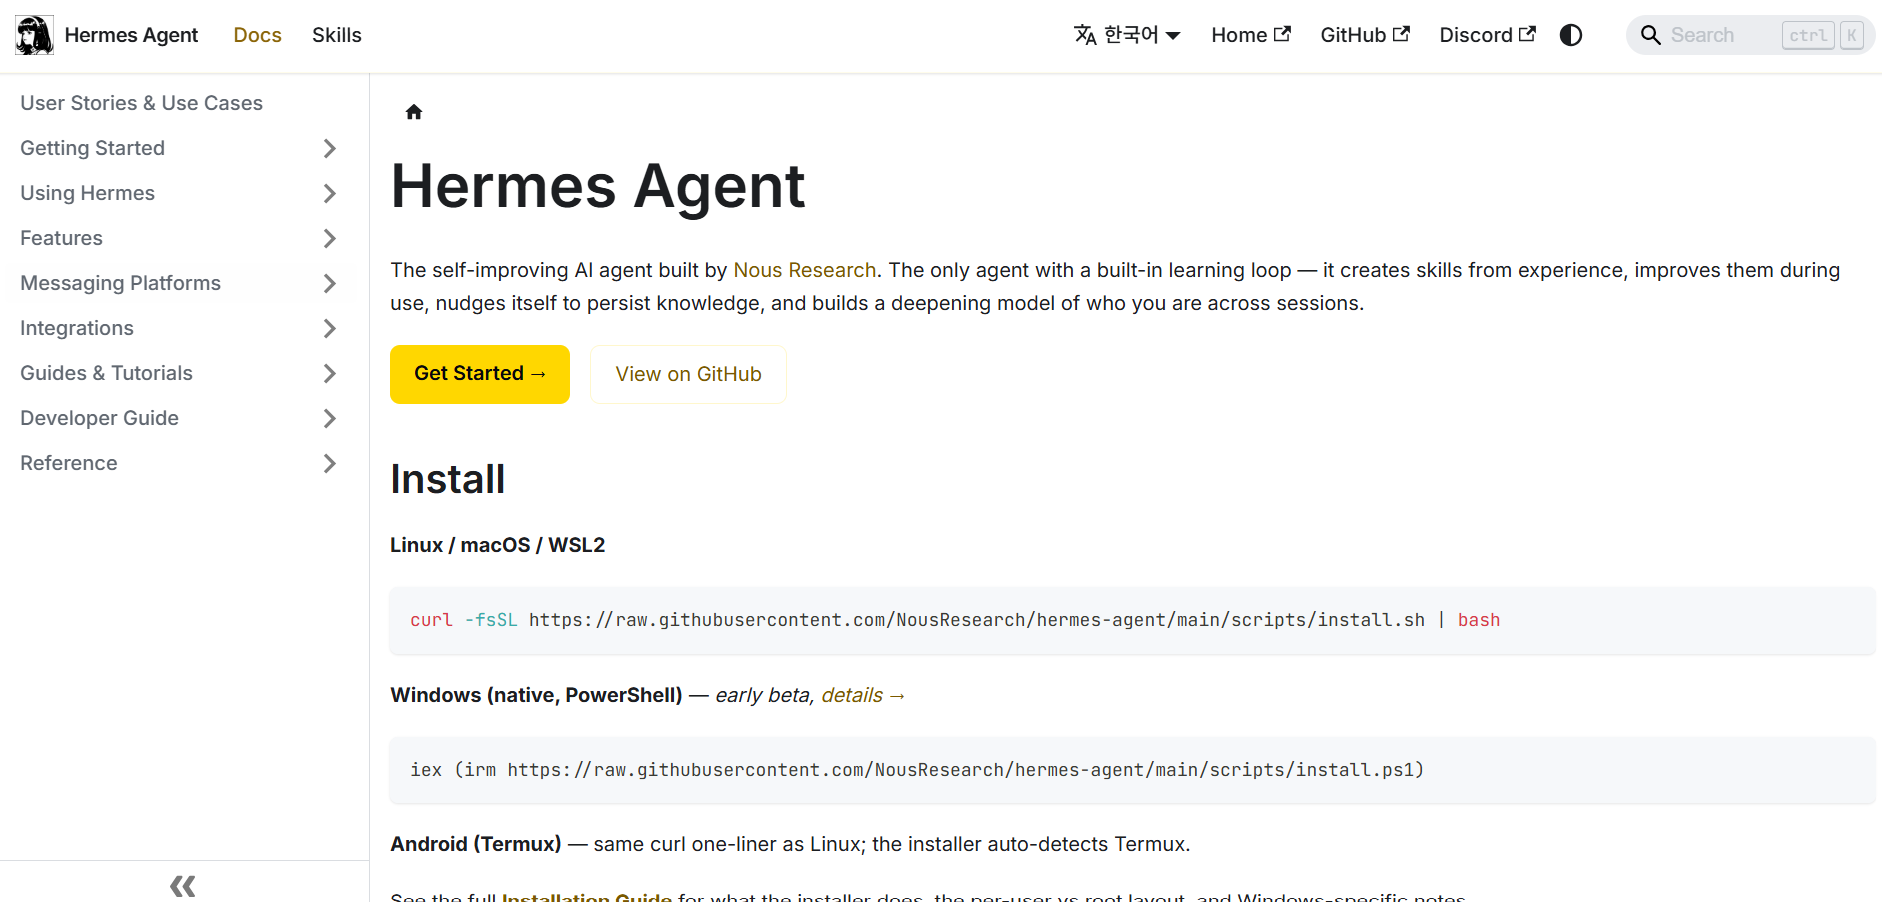Click the 'Linux / macOS / WSL2' label
Screen dimensions: 1882x902
(497, 545)
